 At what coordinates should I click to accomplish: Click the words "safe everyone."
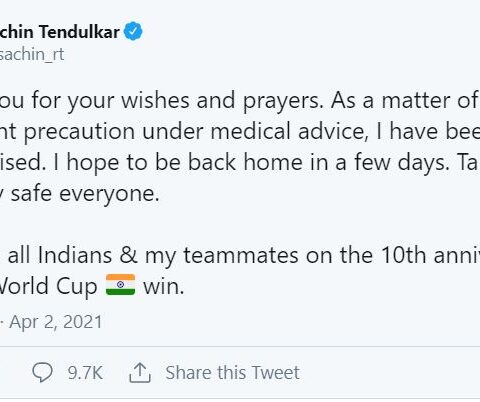(85, 193)
